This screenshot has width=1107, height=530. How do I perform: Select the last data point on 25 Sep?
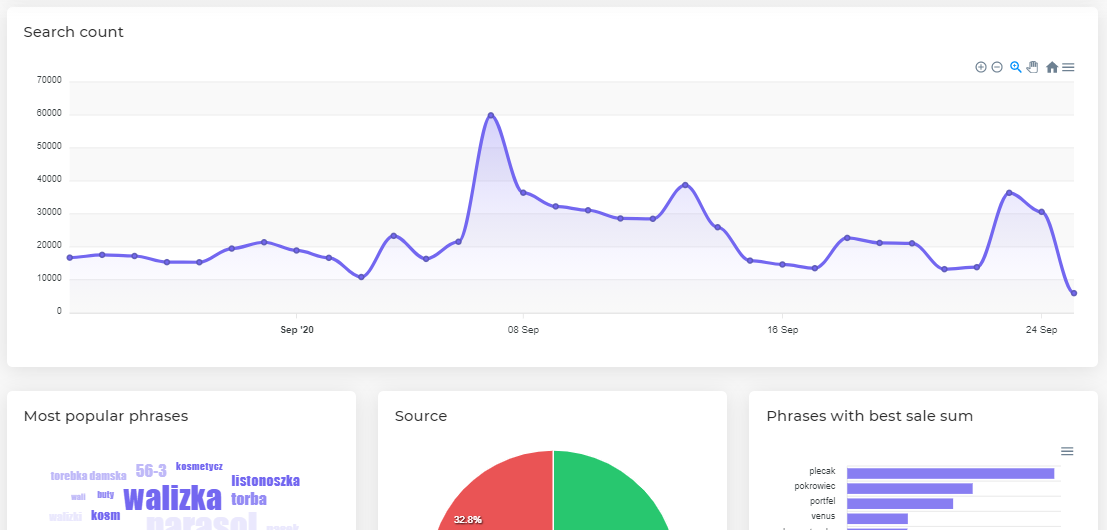pyautogui.click(x=1074, y=293)
